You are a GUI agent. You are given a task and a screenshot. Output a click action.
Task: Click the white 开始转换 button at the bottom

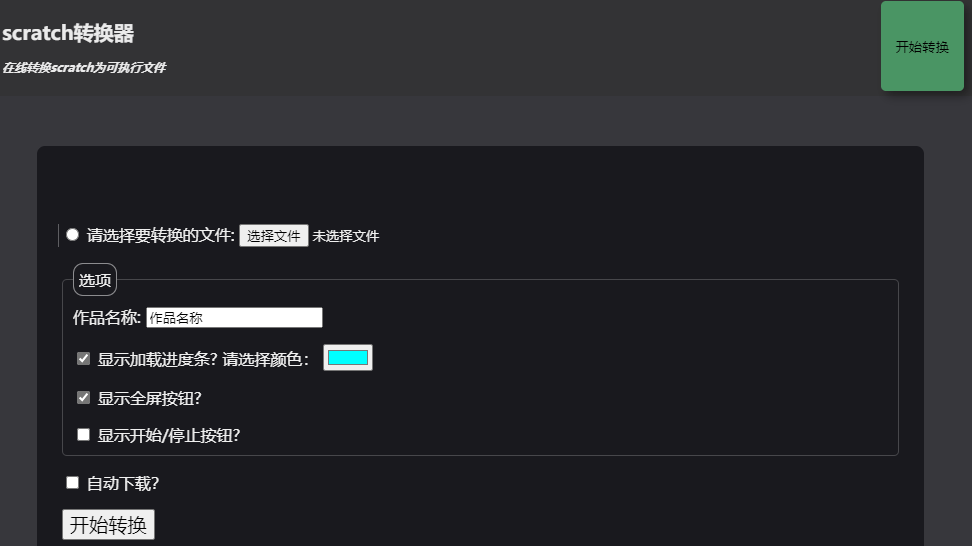[x=108, y=524]
